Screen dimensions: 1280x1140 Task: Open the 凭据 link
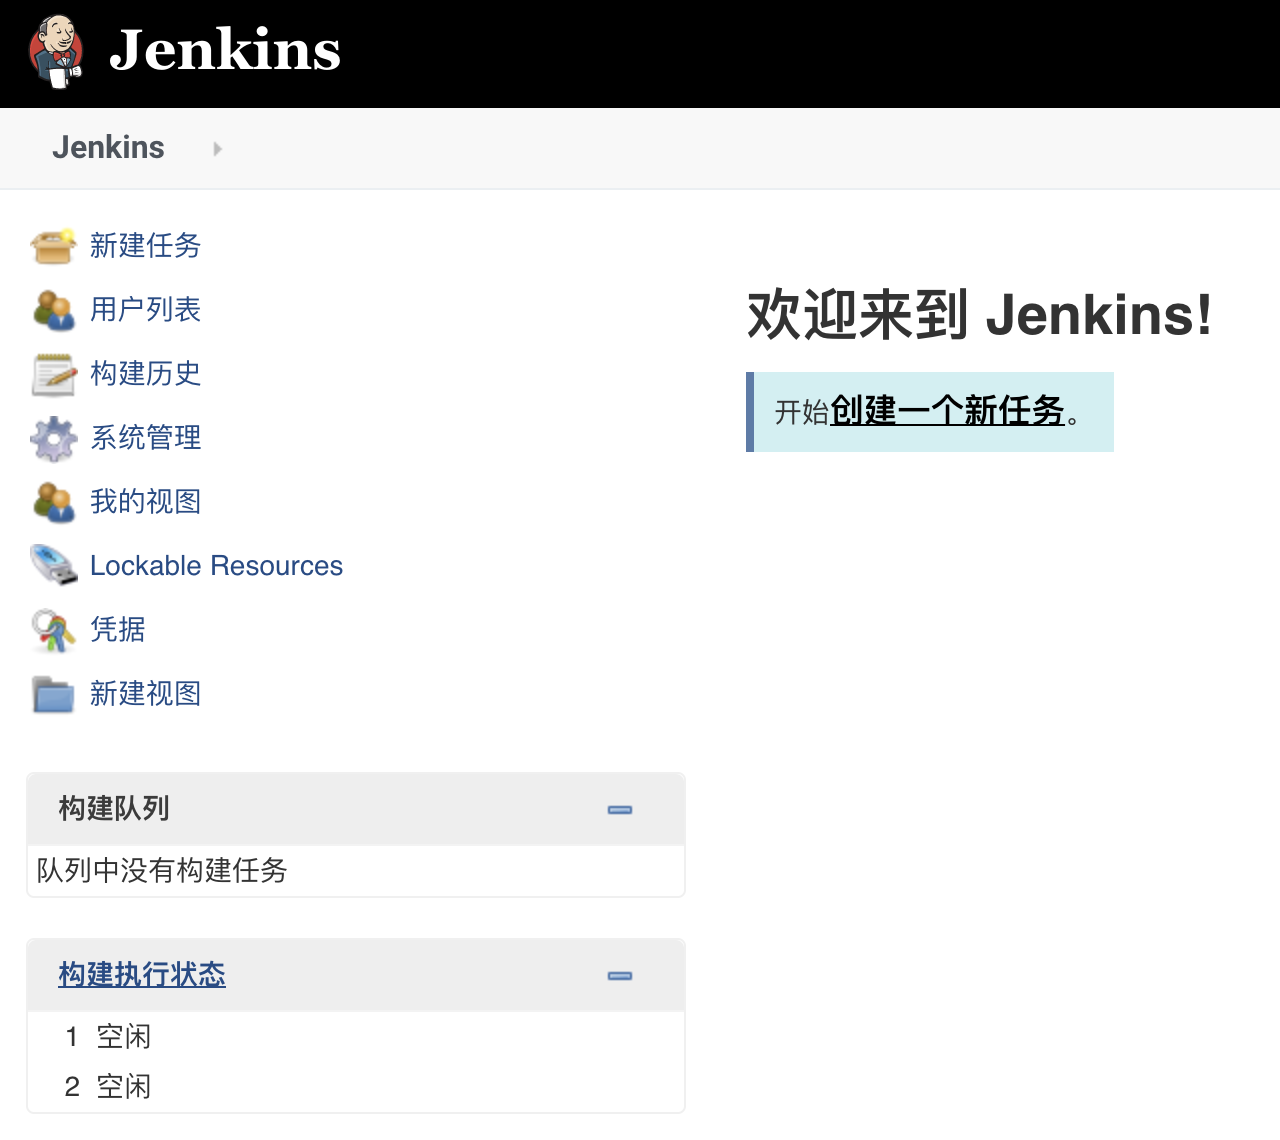(118, 629)
